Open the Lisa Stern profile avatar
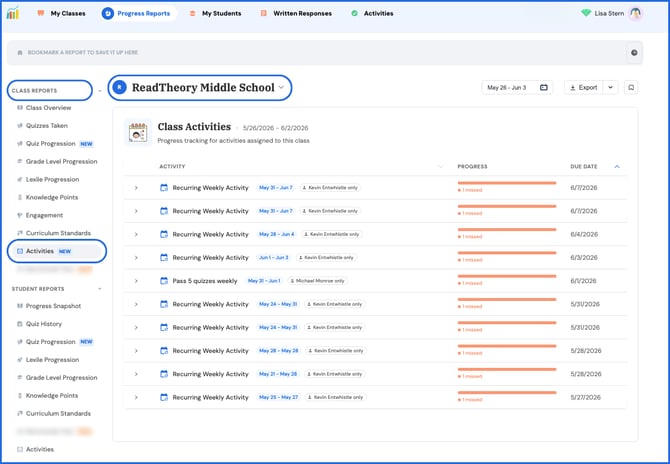 point(636,13)
